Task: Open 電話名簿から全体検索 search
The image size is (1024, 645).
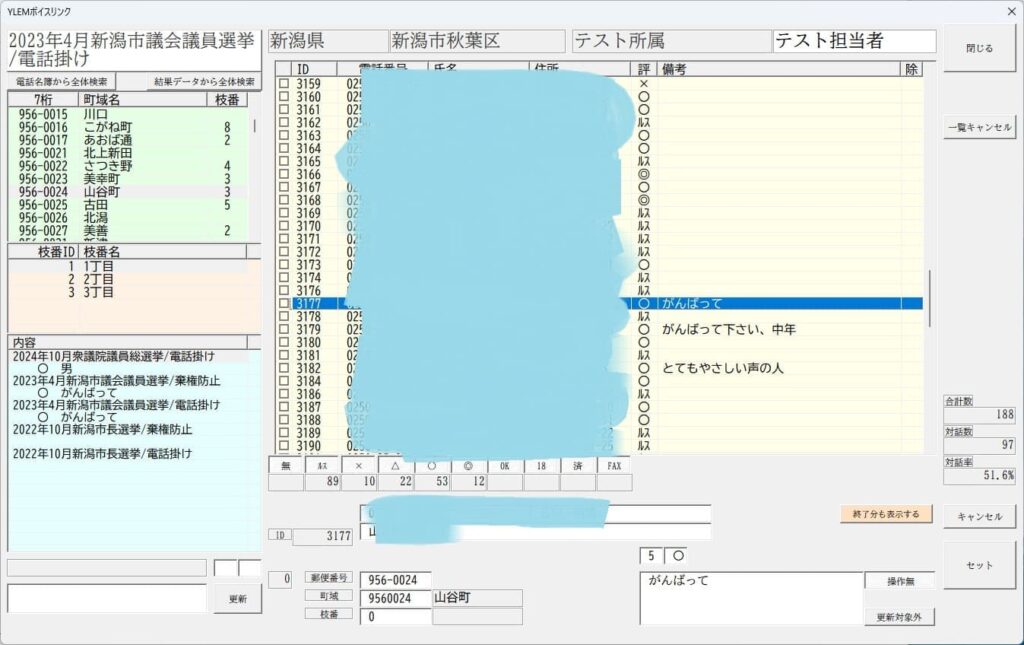Action: pos(62,81)
